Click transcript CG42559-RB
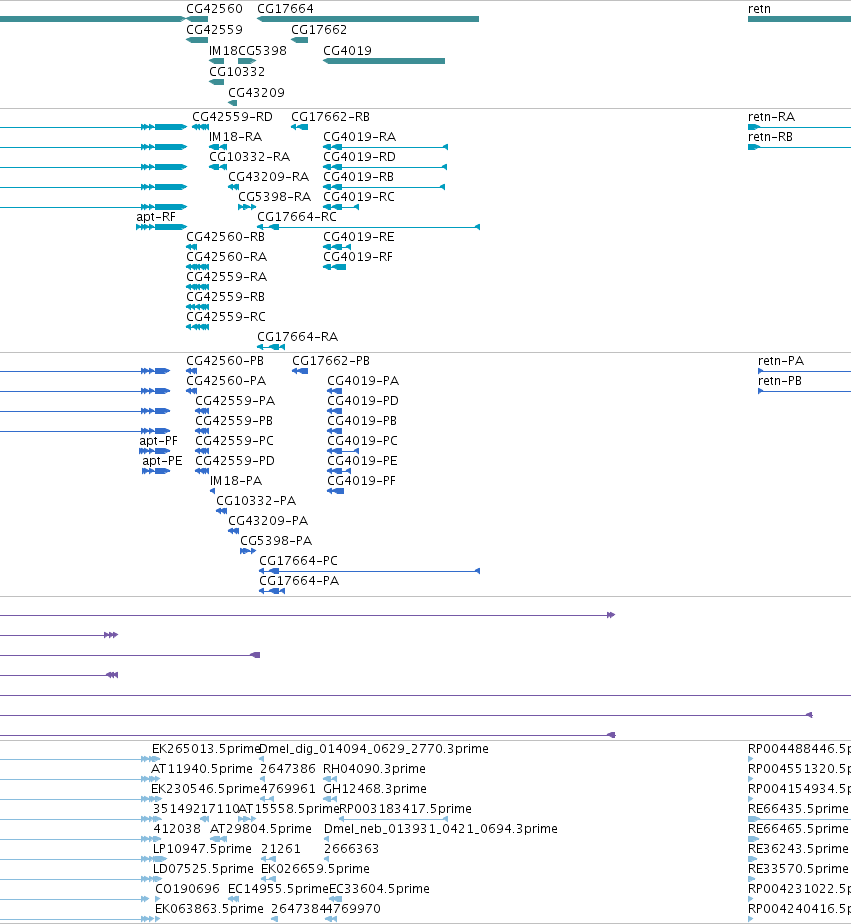Screen dimensions: 851x924 [225, 297]
